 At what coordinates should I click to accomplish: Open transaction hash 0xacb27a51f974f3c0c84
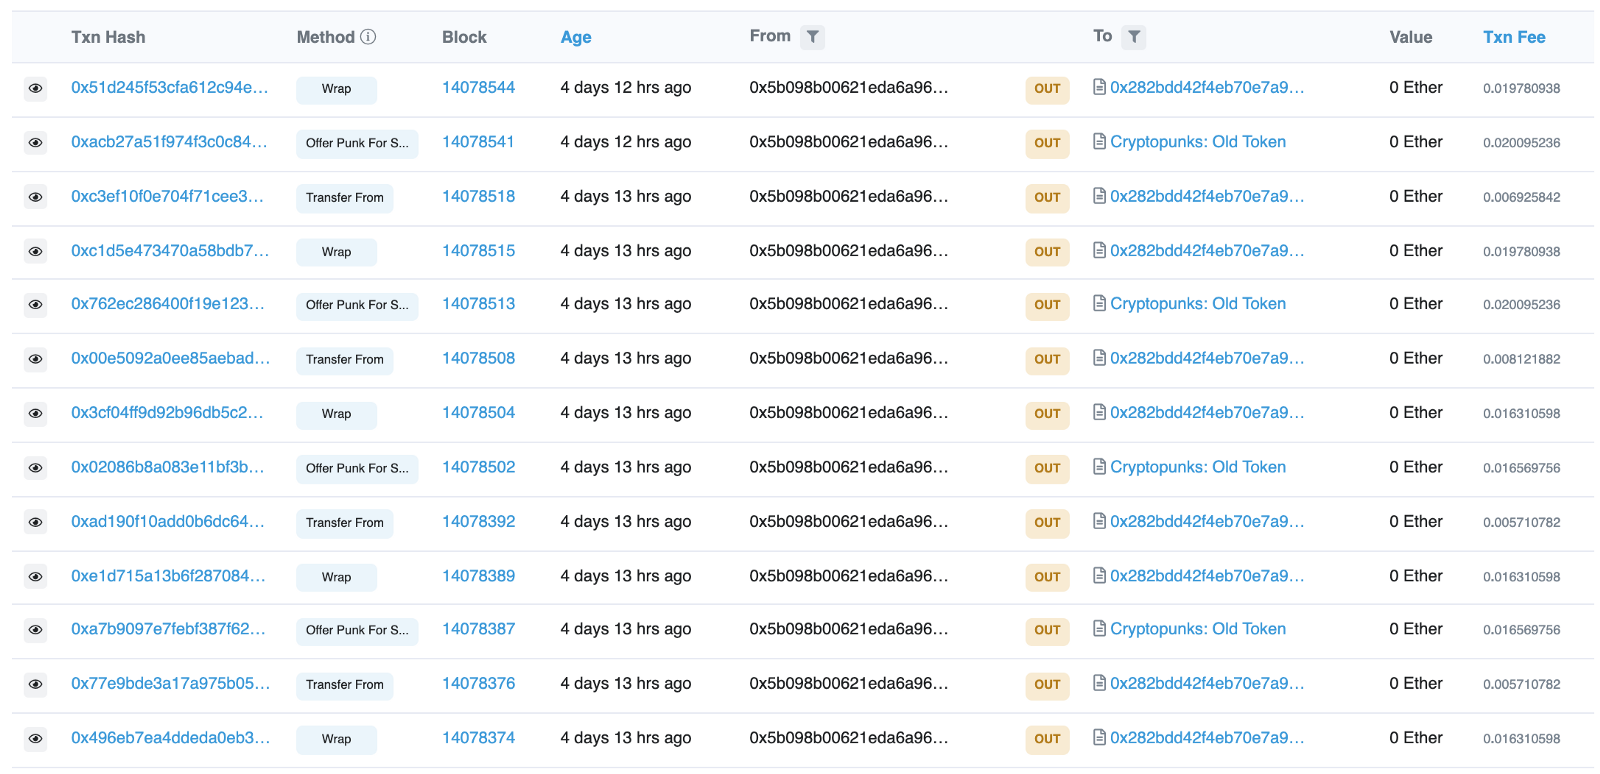coord(169,141)
